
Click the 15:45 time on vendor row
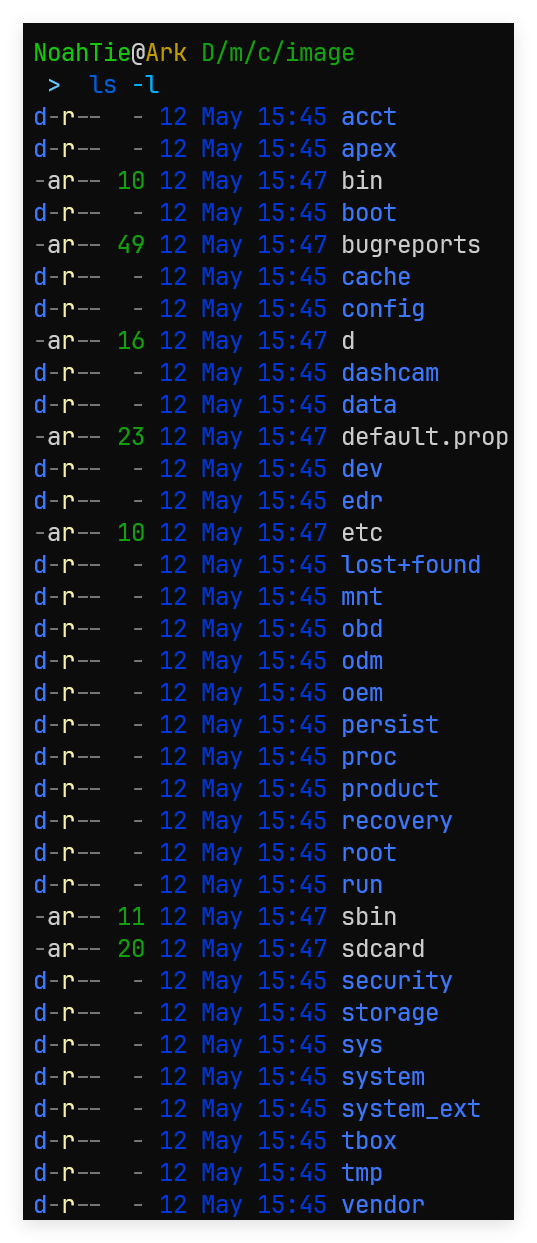pyautogui.click(x=292, y=1205)
